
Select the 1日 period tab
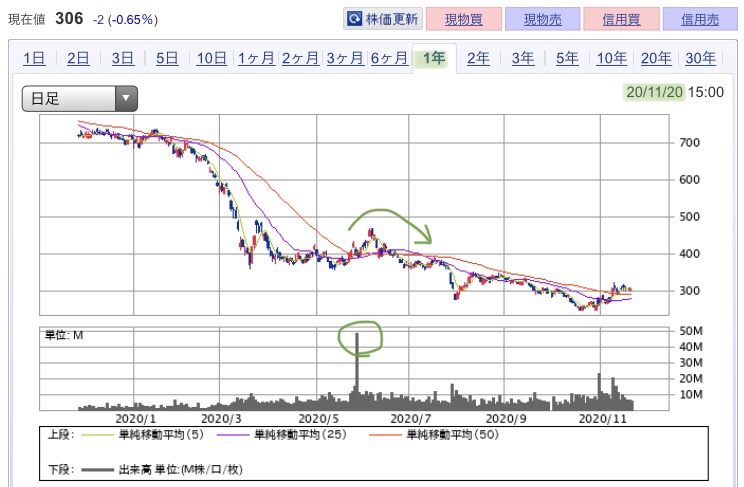[x=34, y=58]
